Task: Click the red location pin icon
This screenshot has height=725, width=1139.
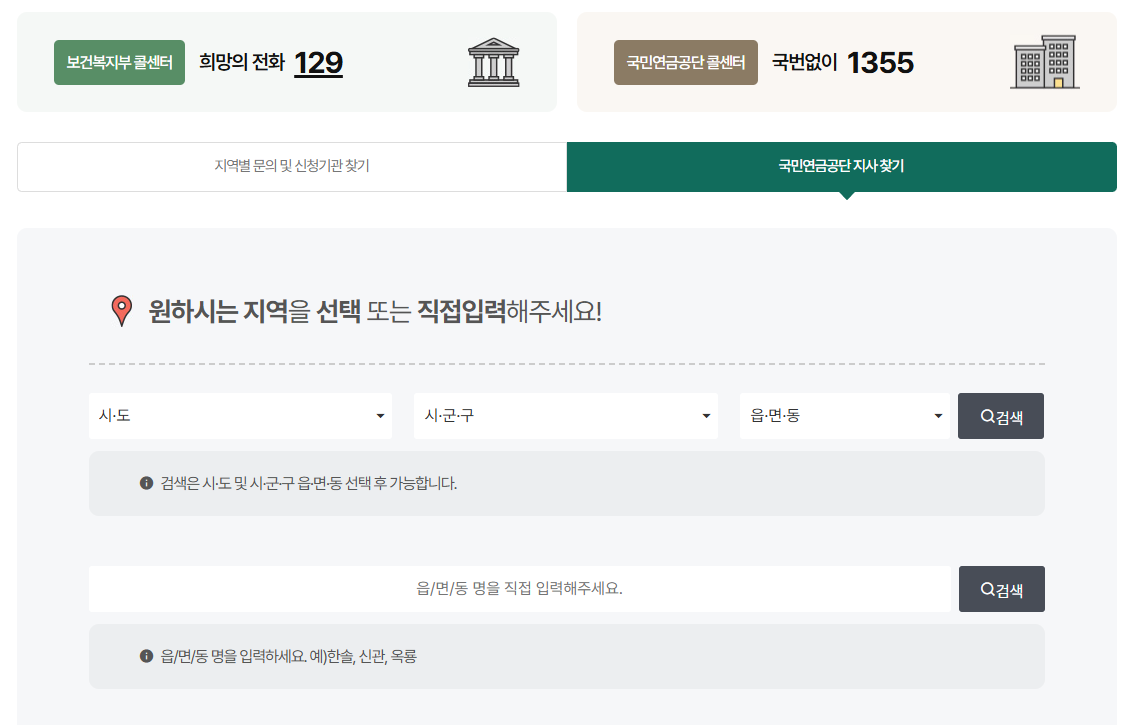Action: click(x=121, y=312)
